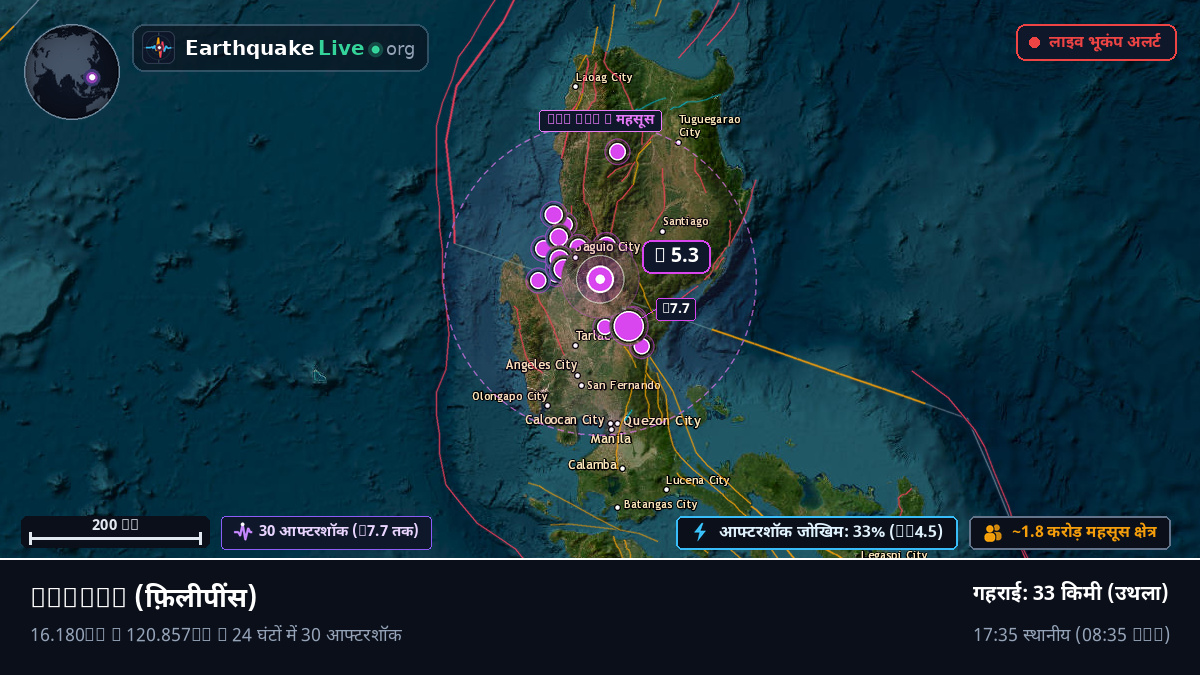Select the large 7.7 aftershock circle

[x=628, y=326]
